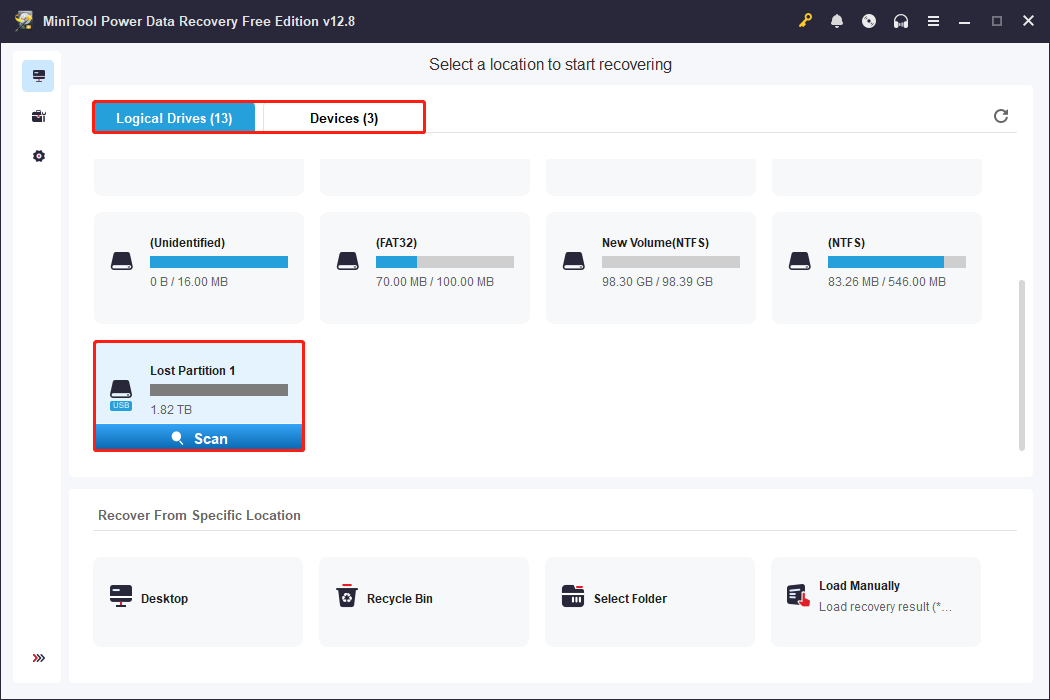Expand the sidebar with double-arrow icon

coord(38,658)
